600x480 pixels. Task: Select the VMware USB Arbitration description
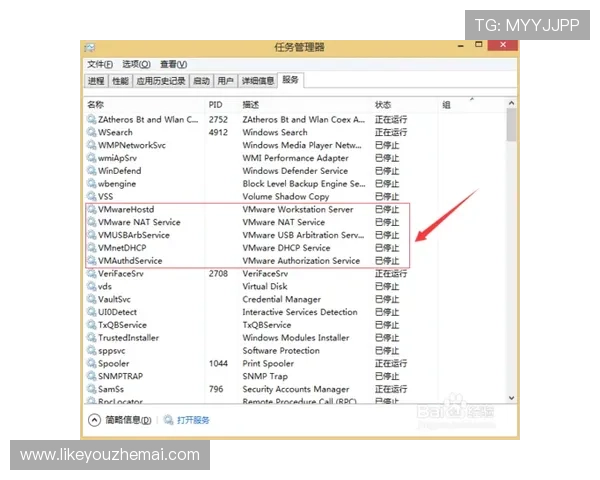(303, 235)
